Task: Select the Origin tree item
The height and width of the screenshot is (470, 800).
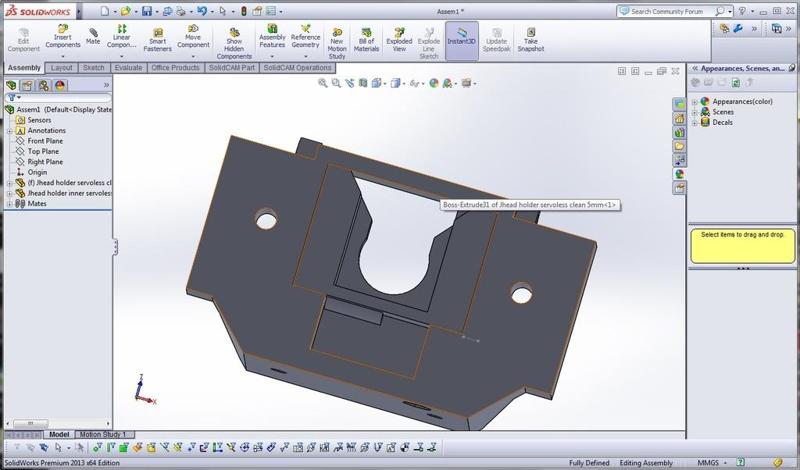Action: click(32, 172)
